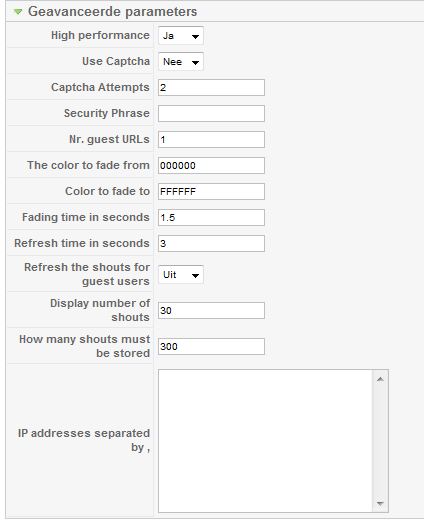
Task: Click How many shouts must be stored field
Action: click(211, 347)
